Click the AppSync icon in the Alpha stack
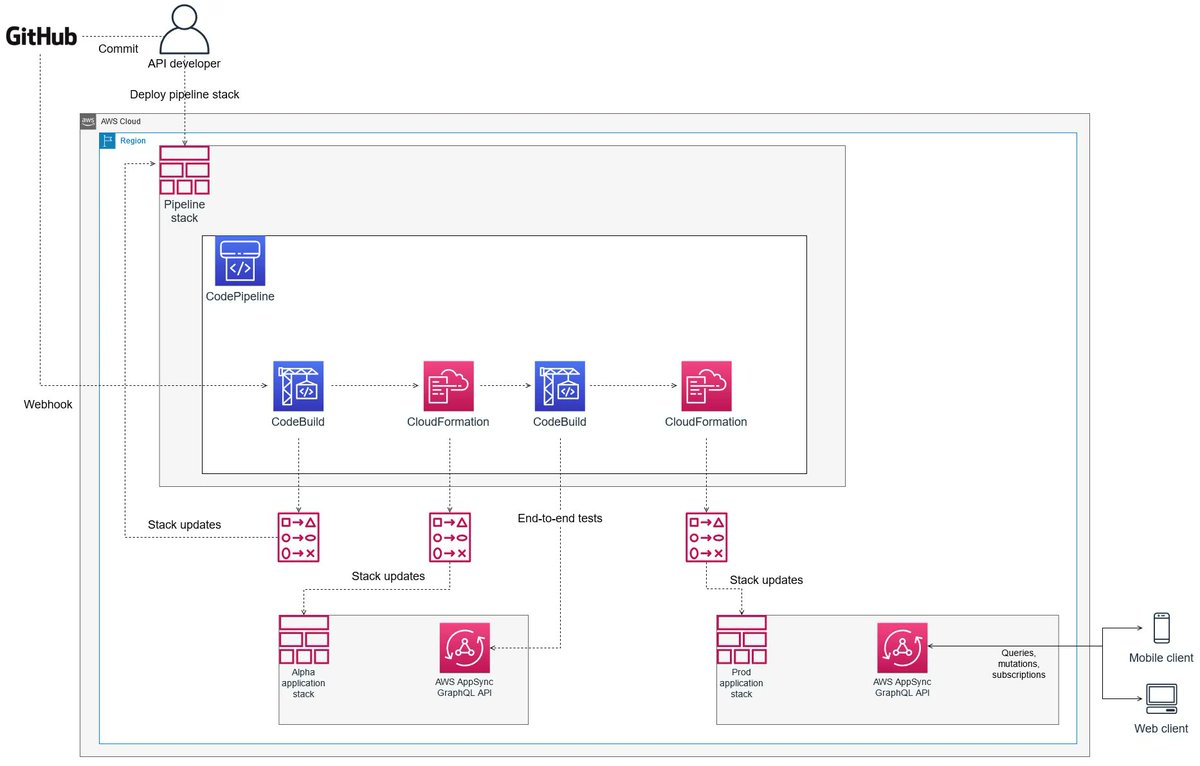The height and width of the screenshot is (766, 1200). point(464,648)
